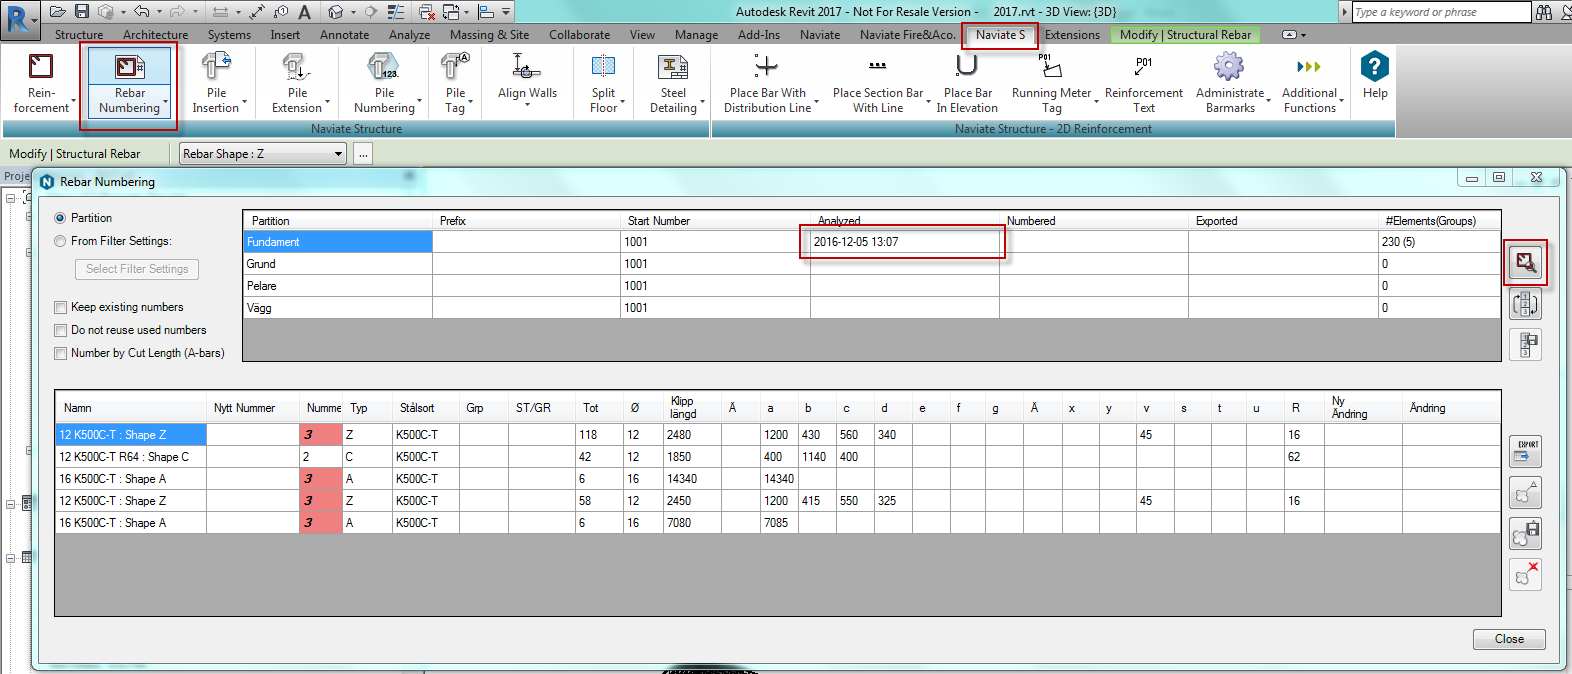1572x674 pixels.
Task: Select From Filter Settings radio button
Action: tap(61, 241)
